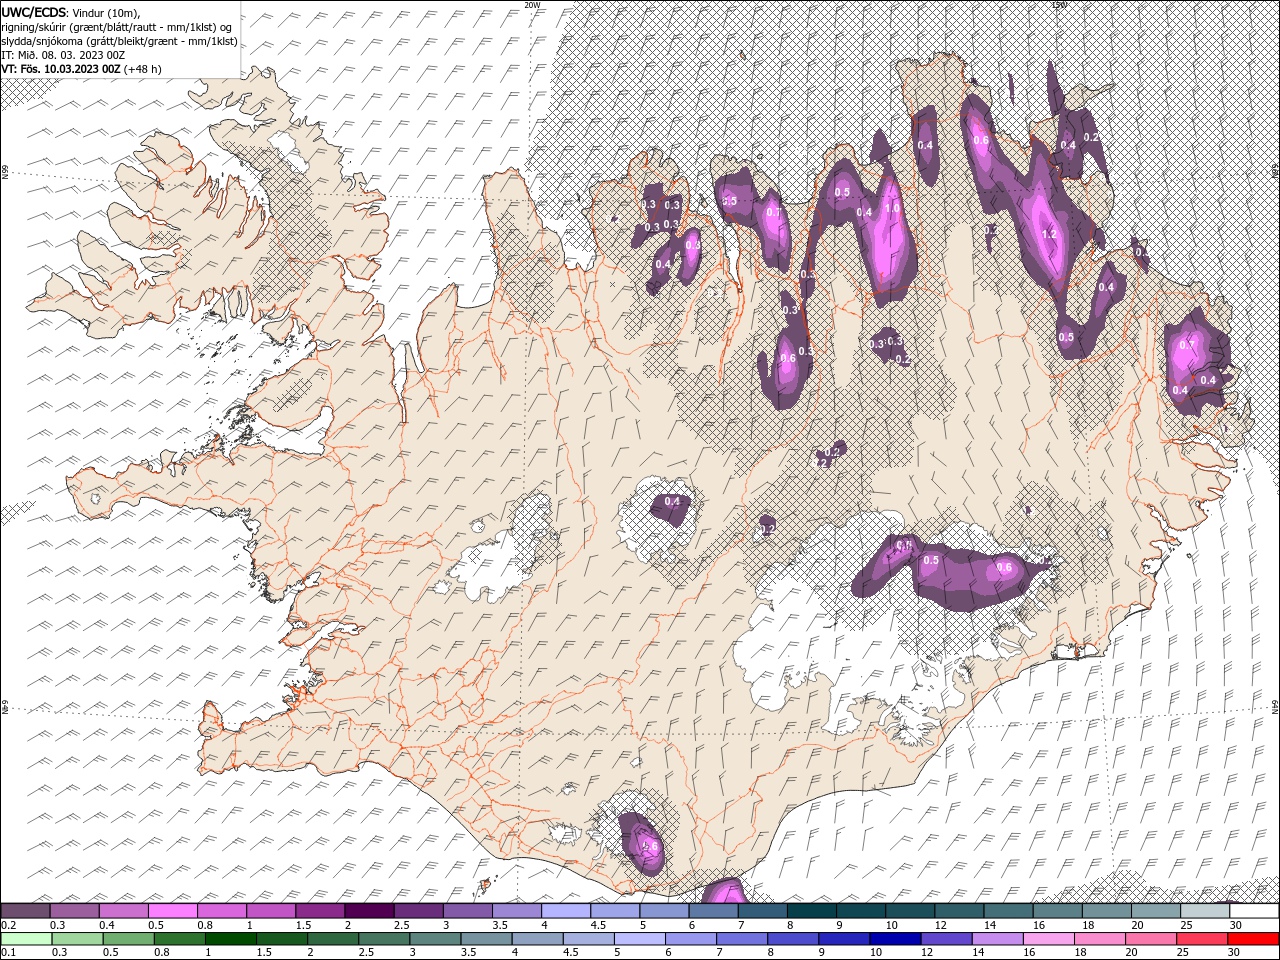Click the initial time line 'IT: Mið. 08. 03. 2023 00Z'
Screen dimensions: 1280x960
click(63, 55)
